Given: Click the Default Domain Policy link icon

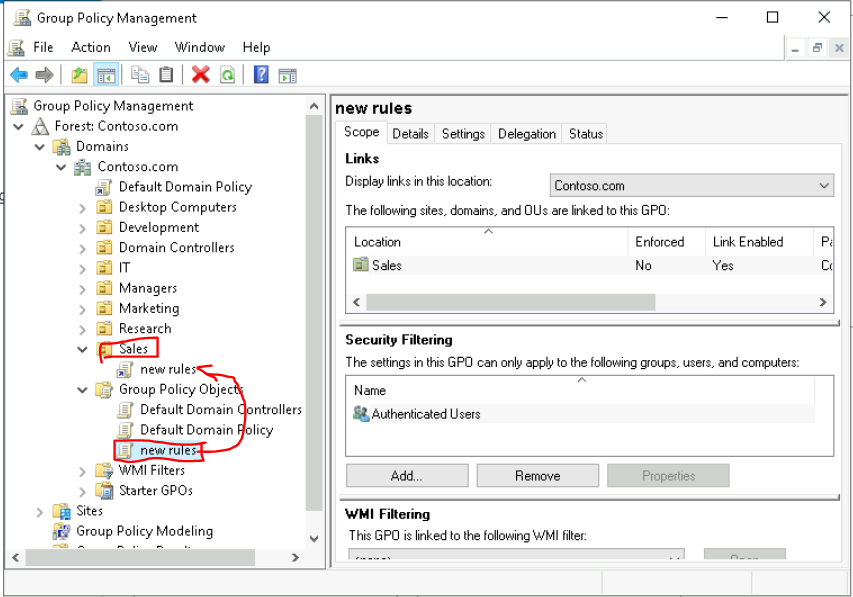Looking at the screenshot, I should [x=104, y=187].
